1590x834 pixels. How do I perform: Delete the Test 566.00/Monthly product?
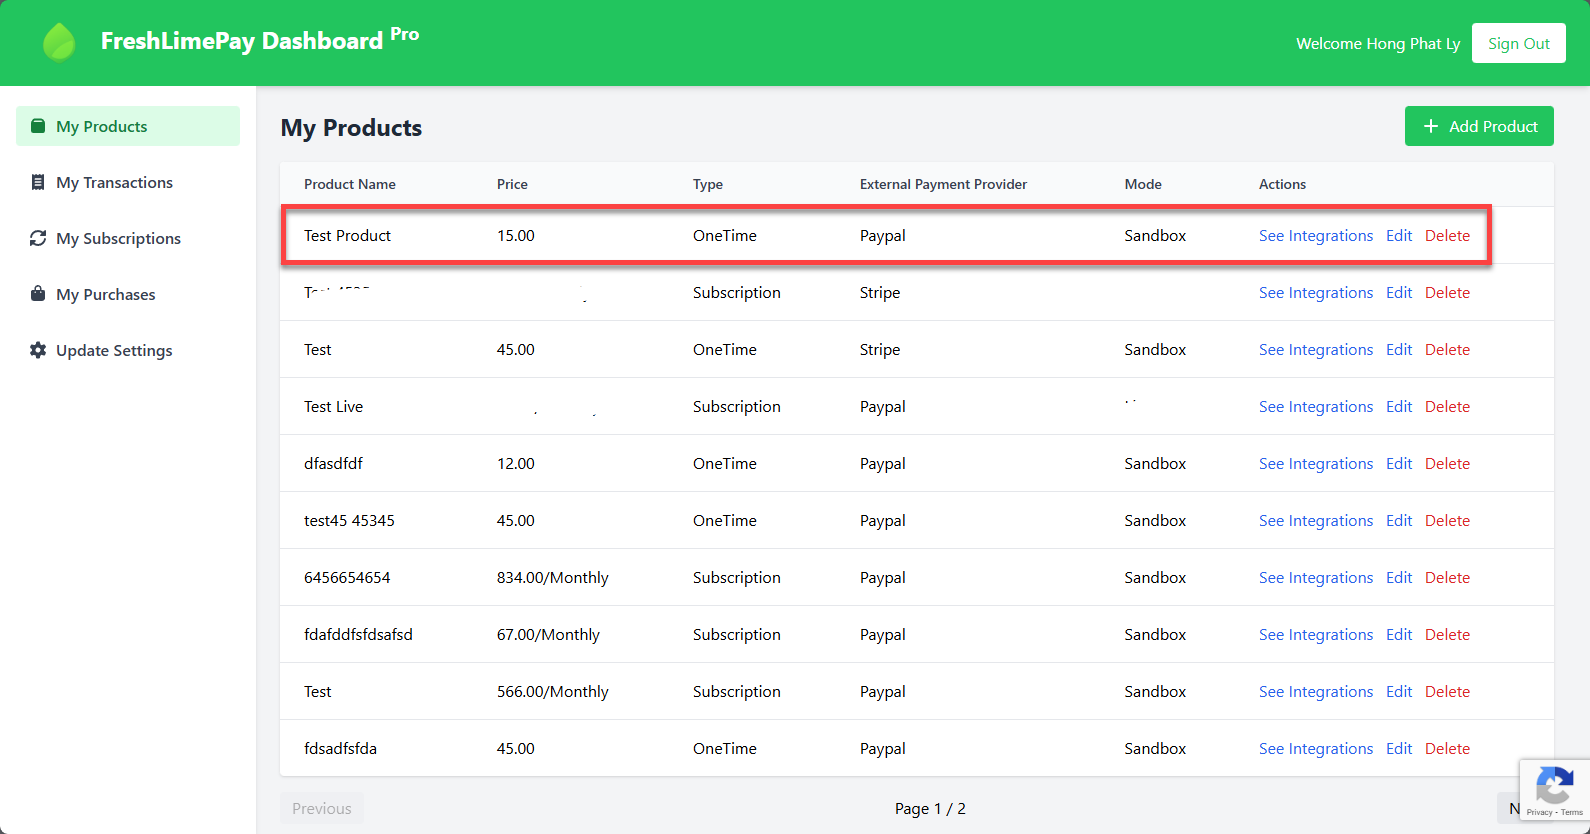[x=1447, y=691]
